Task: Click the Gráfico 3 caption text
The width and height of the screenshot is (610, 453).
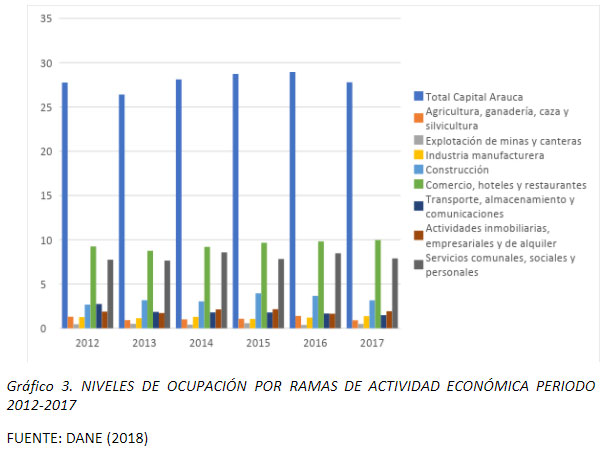Action: pyautogui.click(x=300, y=395)
